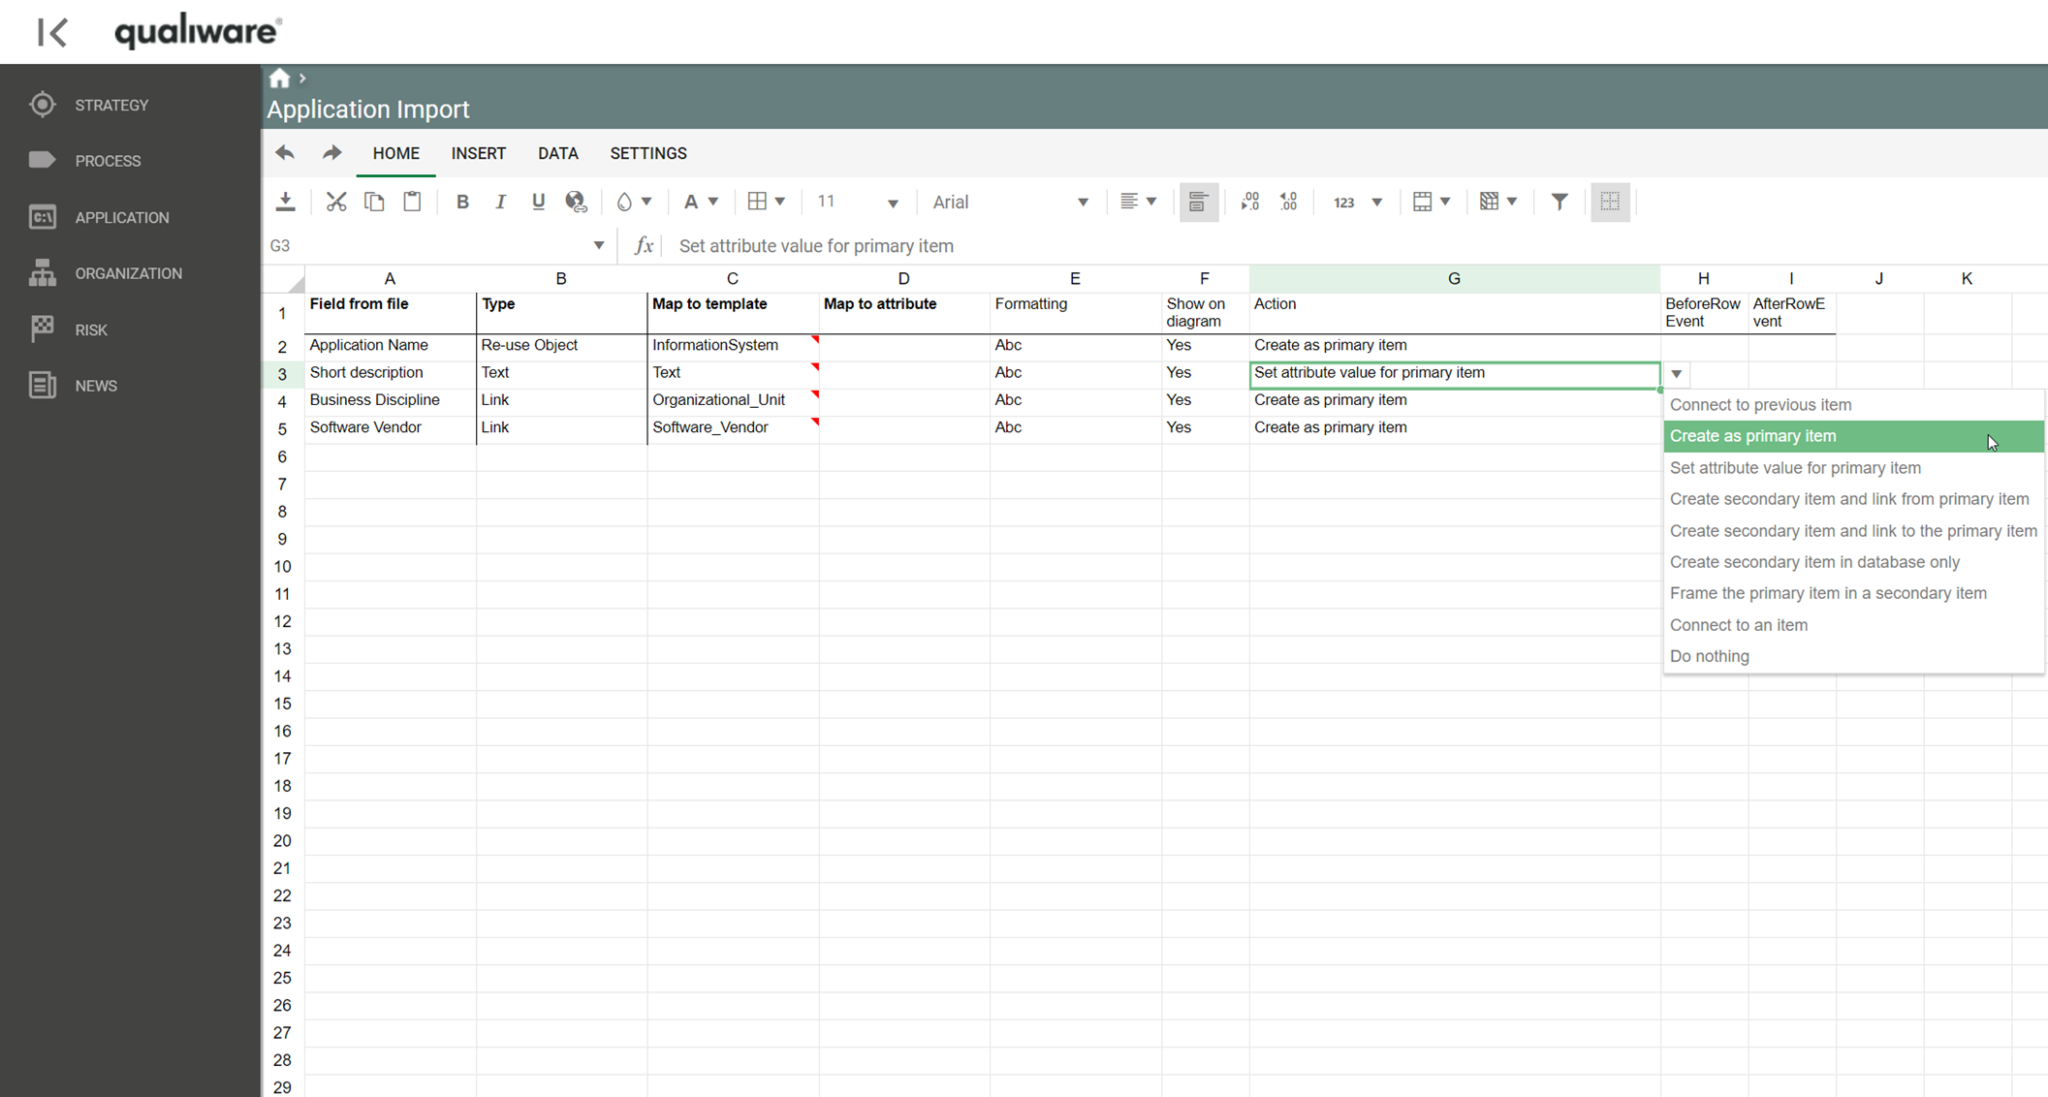
Task: Open the fill color dropdown
Action: tap(634, 201)
